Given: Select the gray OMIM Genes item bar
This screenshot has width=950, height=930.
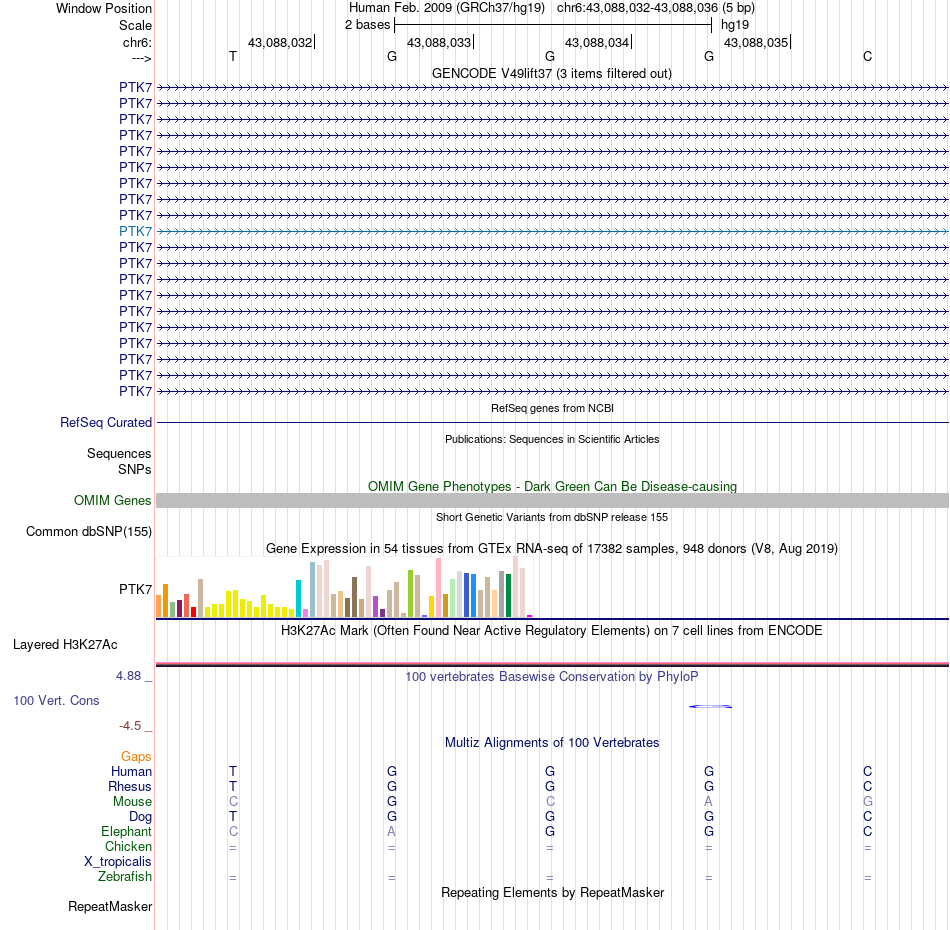Looking at the screenshot, I should [552, 500].
